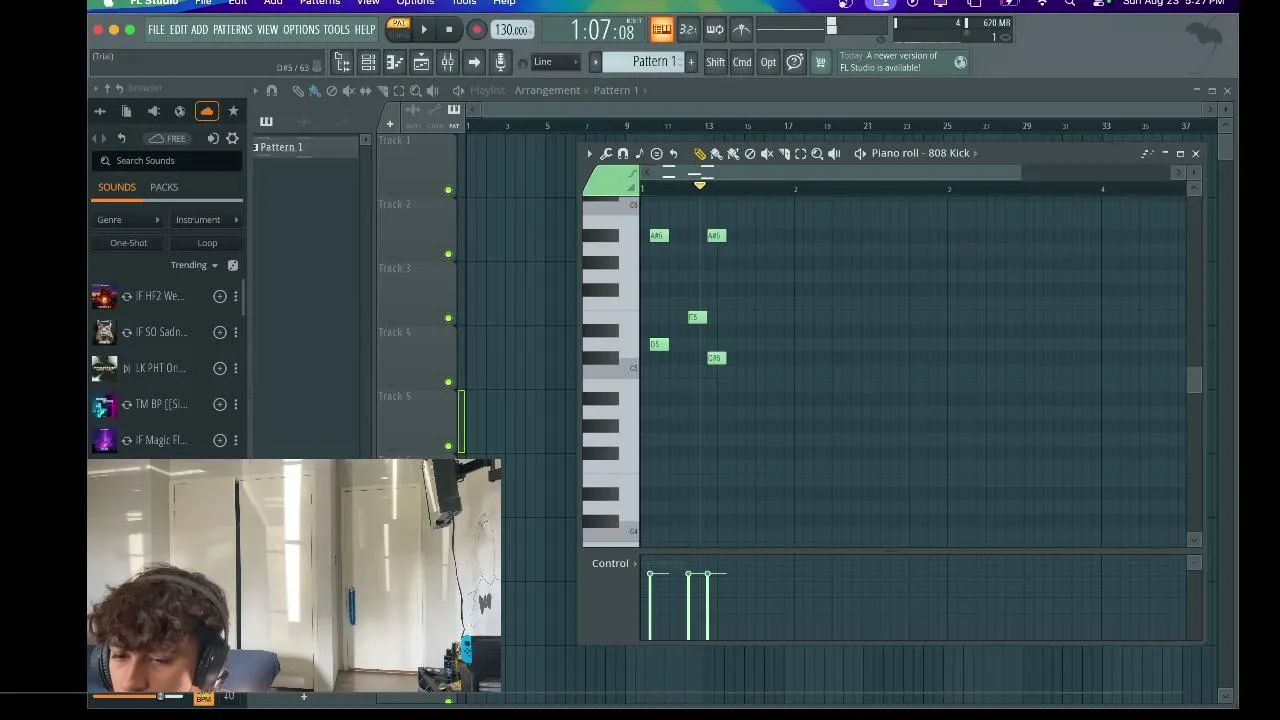Open the browser plugin database tab
Screen dimensions: 1280x720
153,111
